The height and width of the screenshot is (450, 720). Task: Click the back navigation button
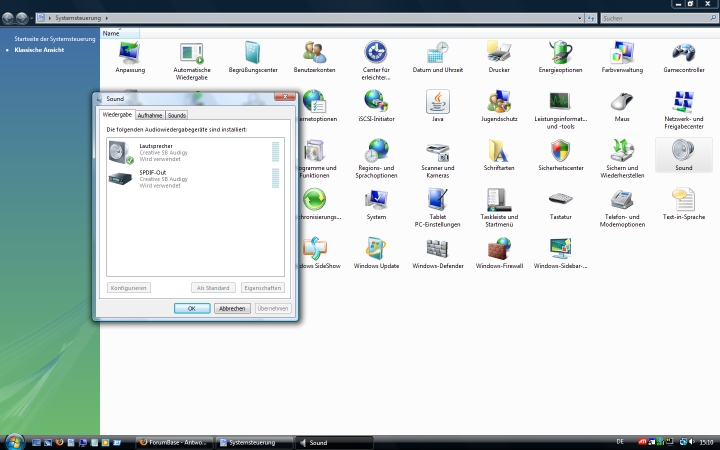tap(8, 18)
